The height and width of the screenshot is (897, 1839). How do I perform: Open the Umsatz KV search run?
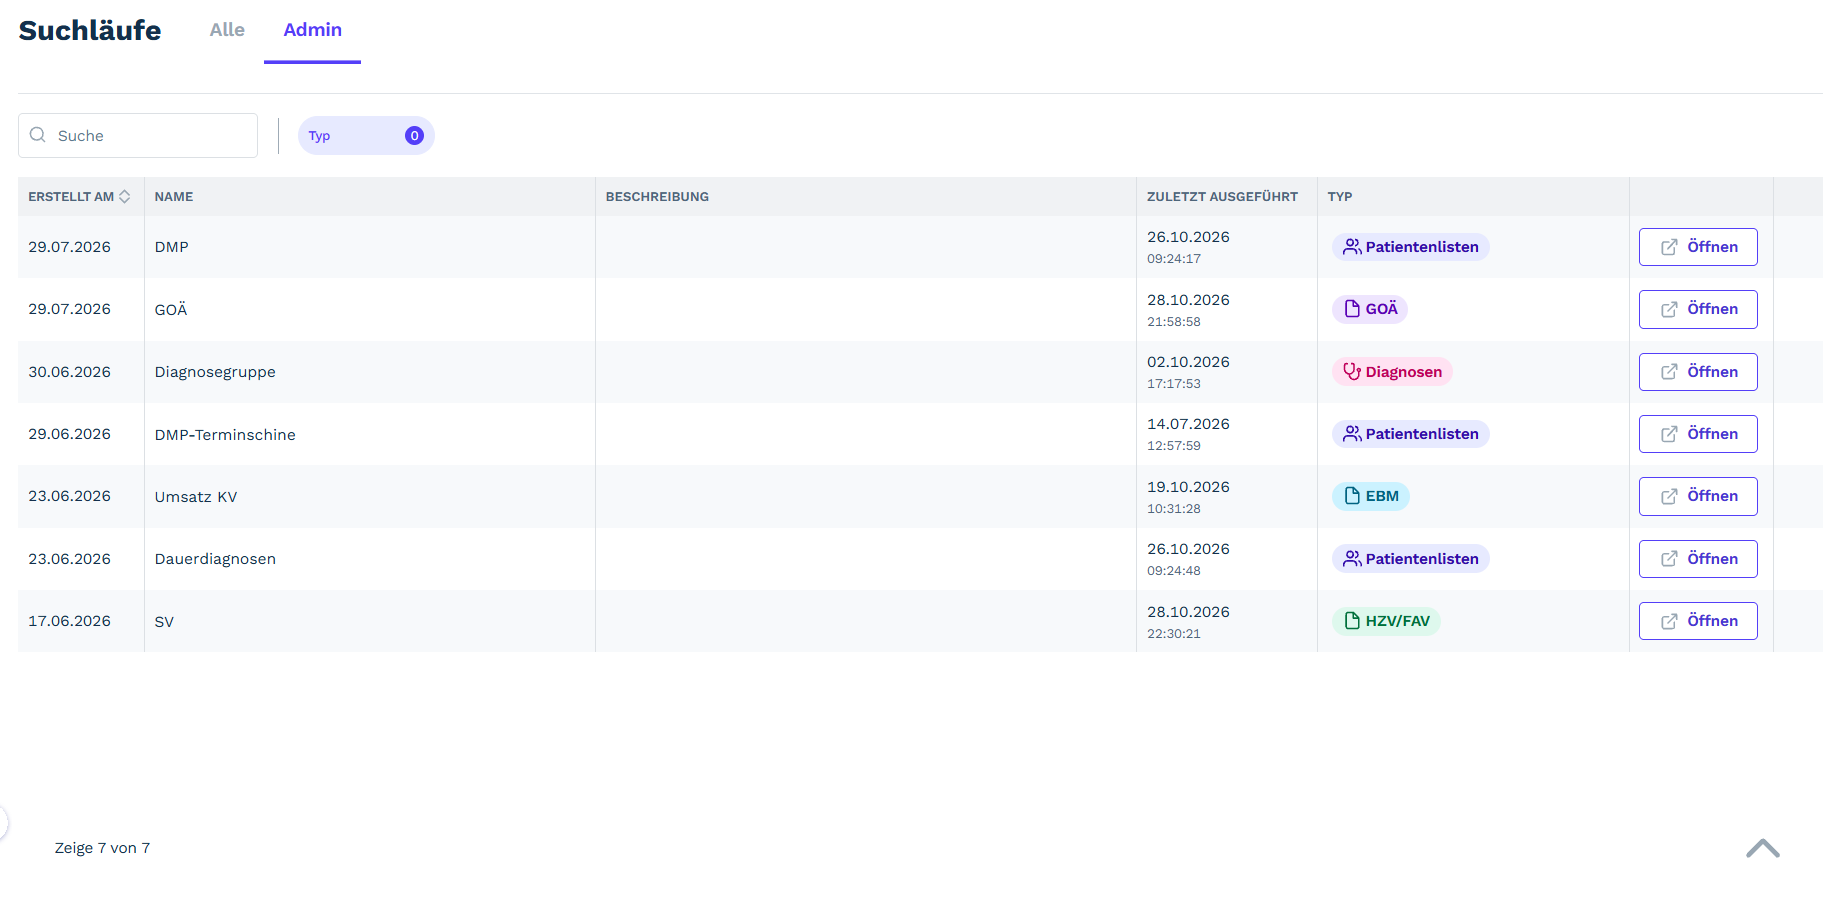tap(1698, 496)
